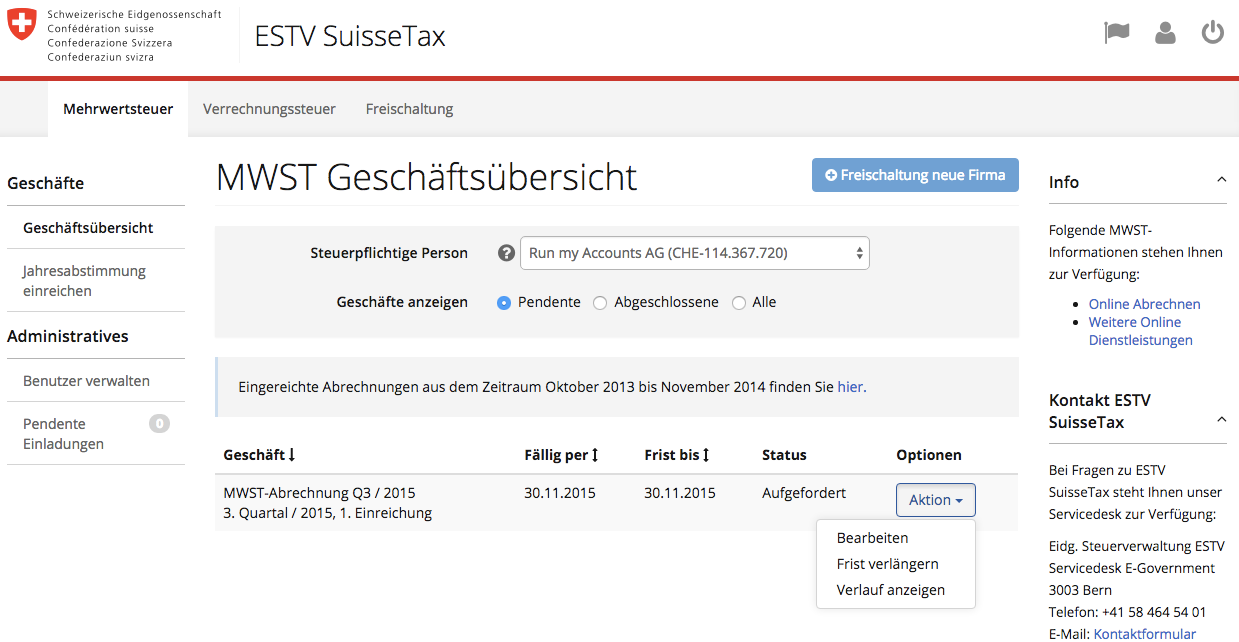This screenshot has height=642, width=1239.
Task: Open the language flag icon
Action: coord(1116,32)
